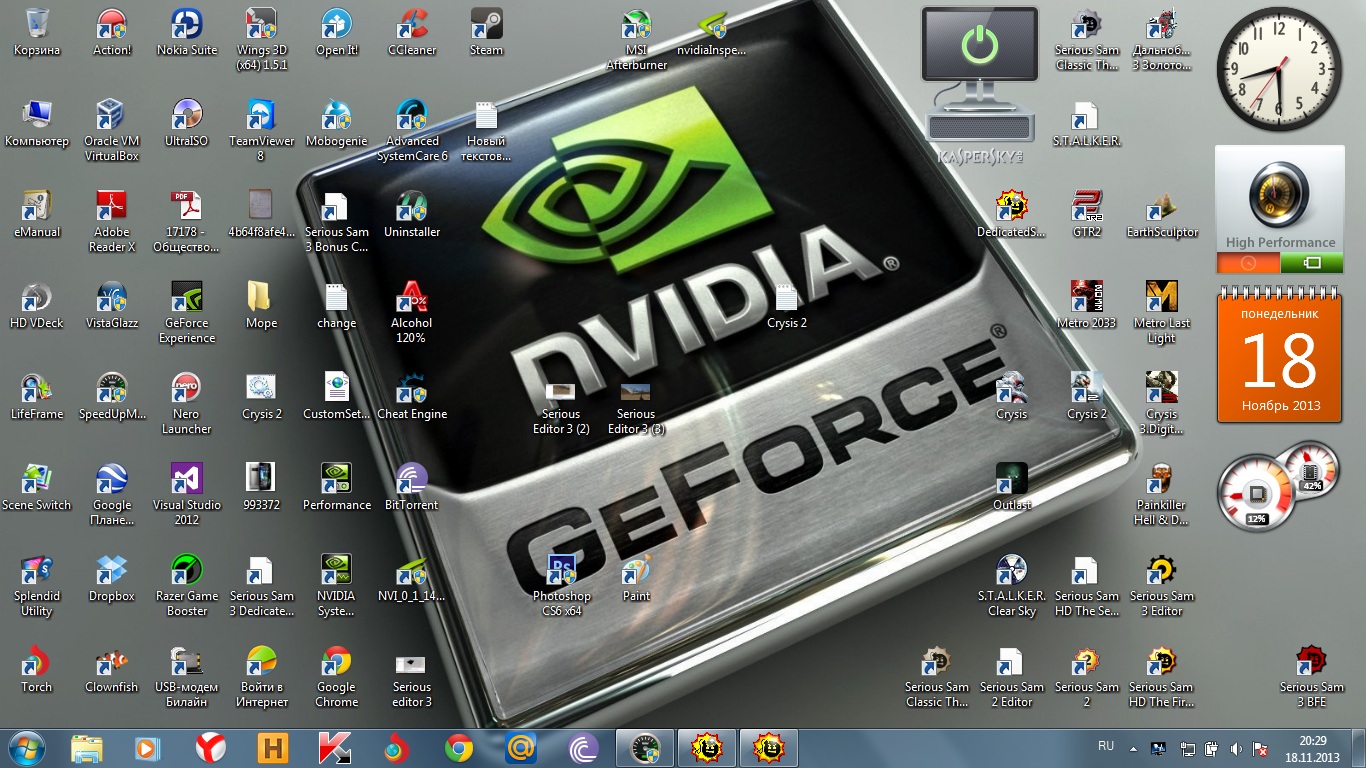Switch RU input language indicator

point(1106,746)
